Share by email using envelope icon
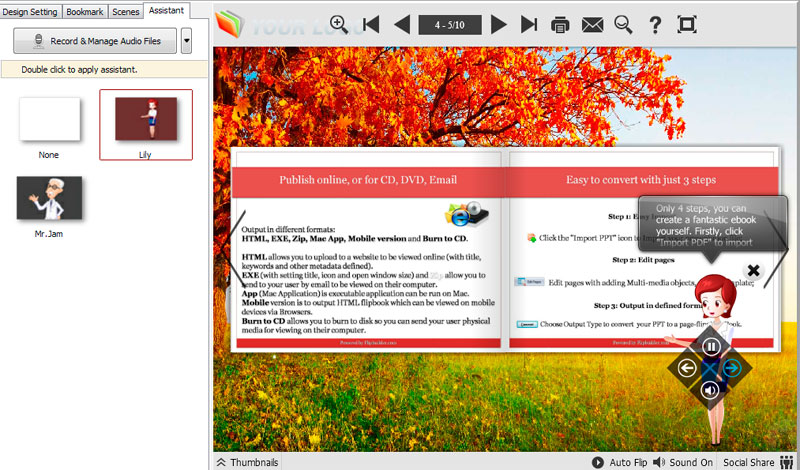The width and height of the screenshot is (800, 470). click(x=592, y=24)
